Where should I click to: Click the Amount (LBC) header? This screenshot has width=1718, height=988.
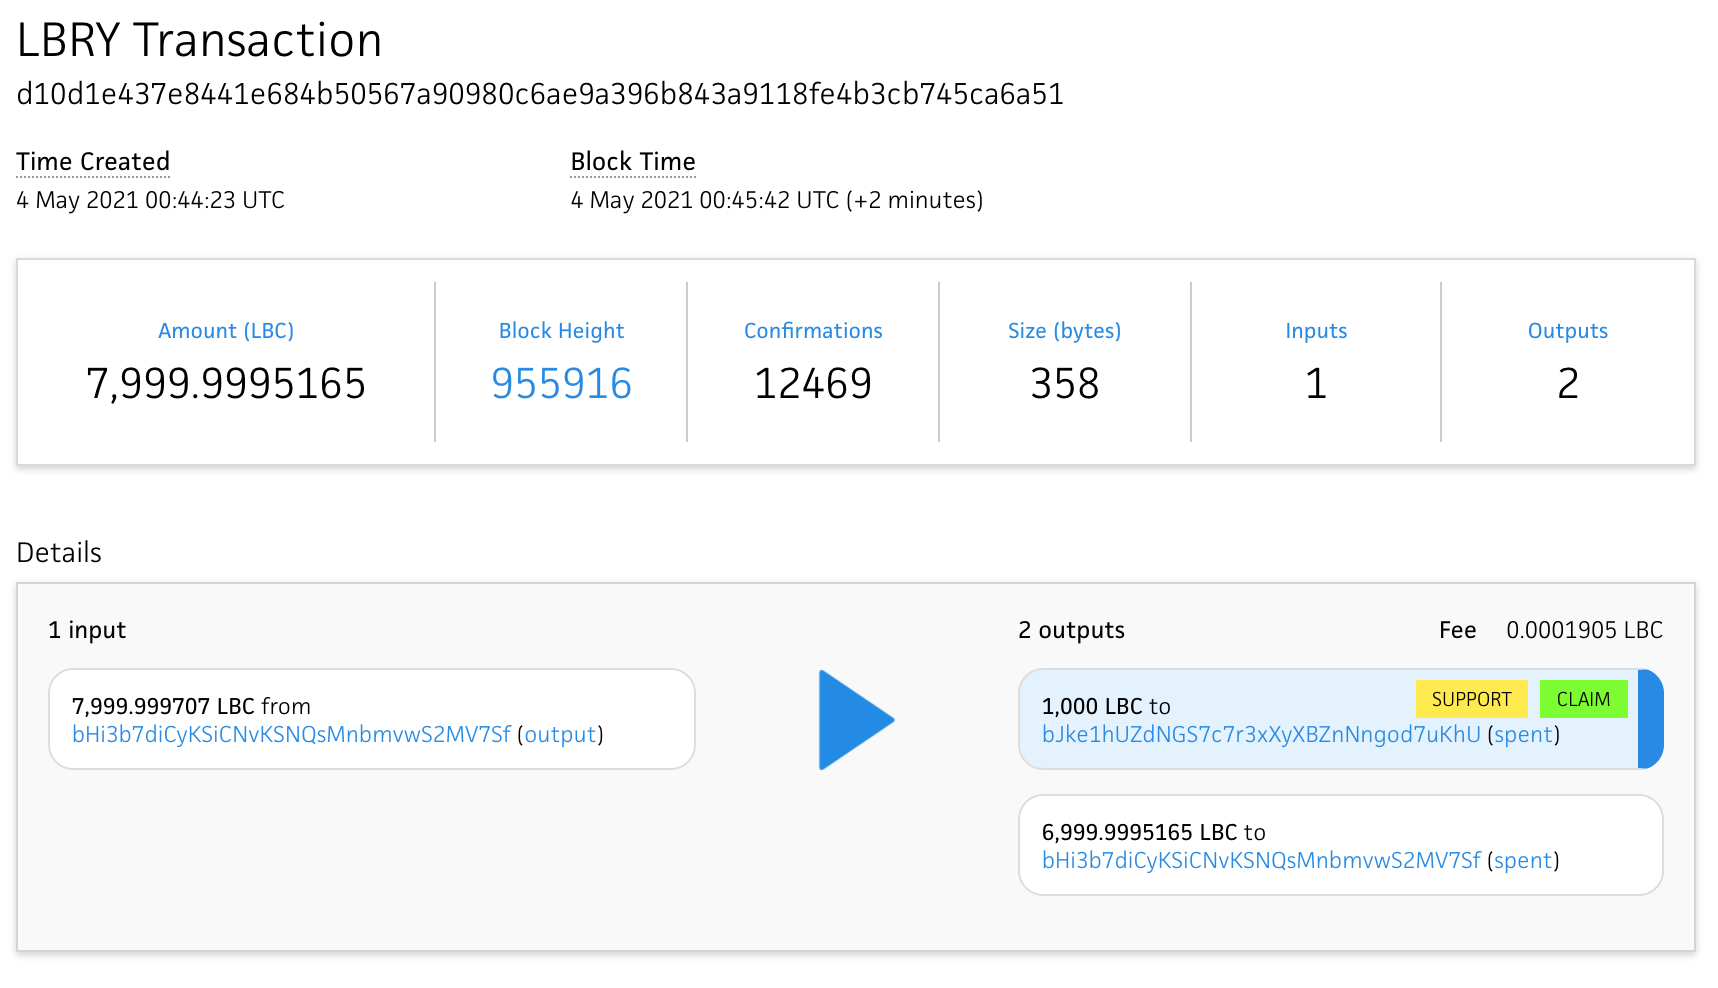(x=226, y=331)
